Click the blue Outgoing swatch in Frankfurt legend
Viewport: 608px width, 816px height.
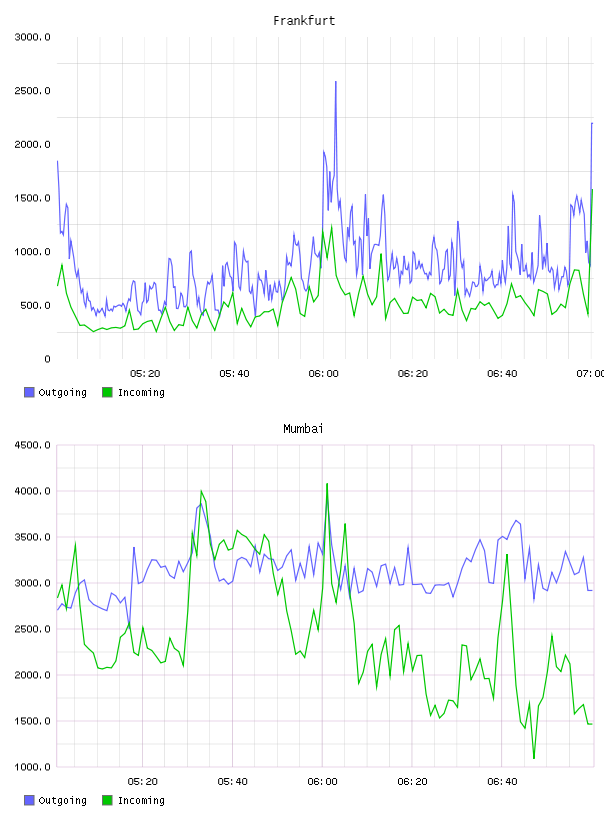(x=29, y=392)
